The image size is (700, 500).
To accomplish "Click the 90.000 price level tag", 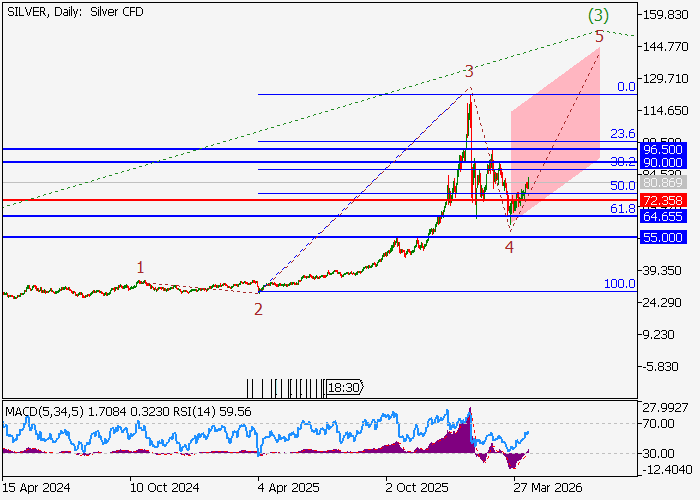I will click(x=662, y=162).
